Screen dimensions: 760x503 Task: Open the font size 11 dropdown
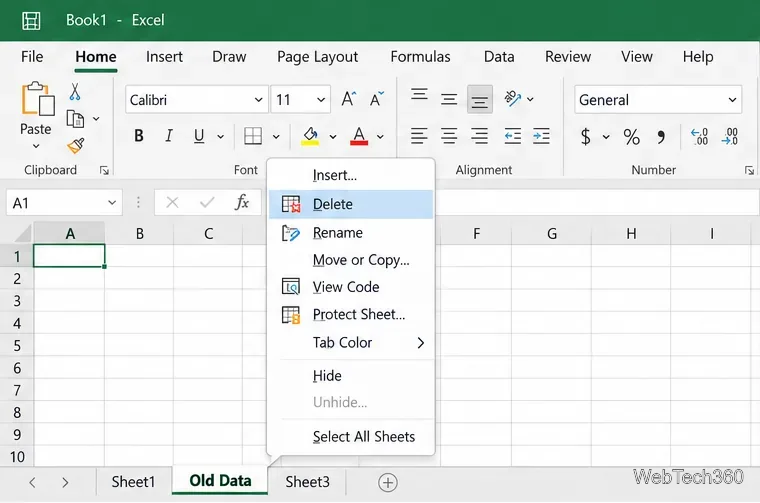tap(321, 100)
